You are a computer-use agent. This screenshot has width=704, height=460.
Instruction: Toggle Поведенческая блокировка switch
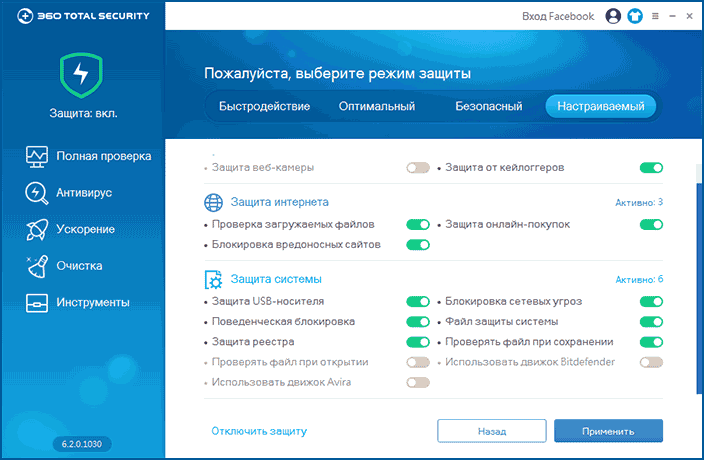(418, 322)
